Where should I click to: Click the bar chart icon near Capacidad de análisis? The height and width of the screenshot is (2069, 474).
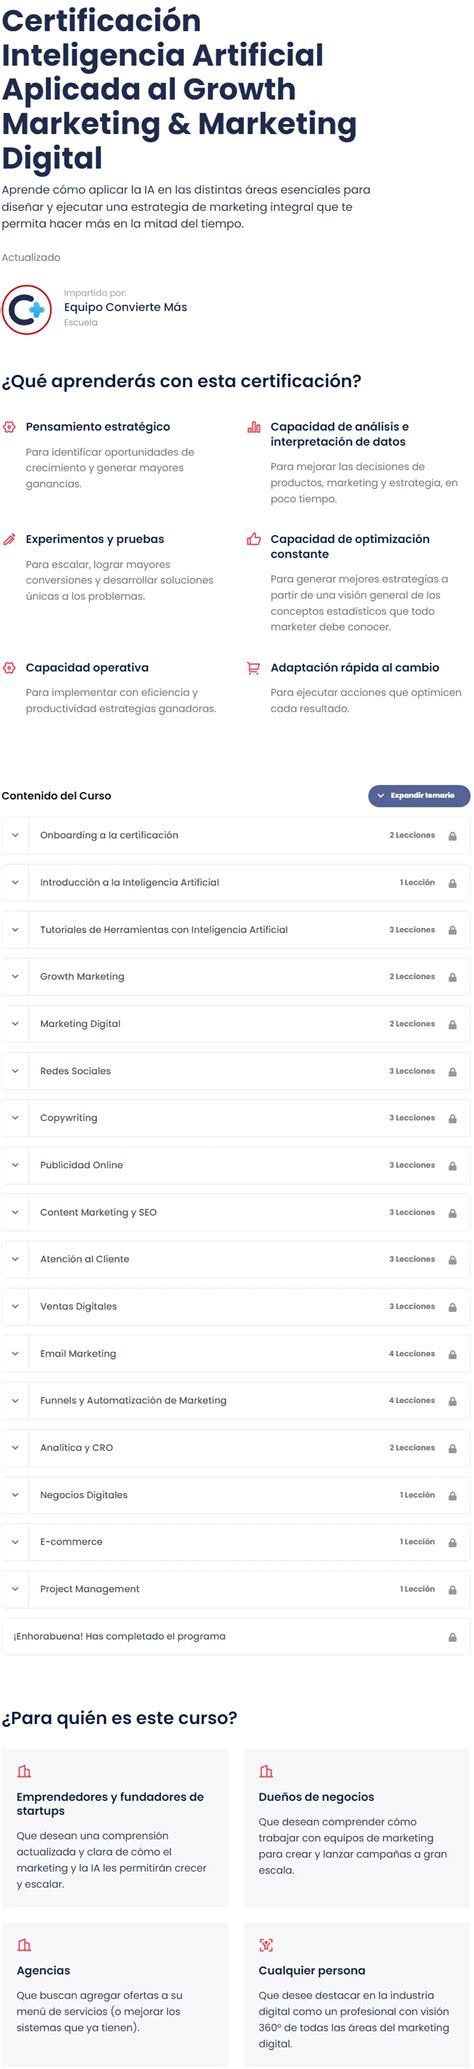(254, 427)
